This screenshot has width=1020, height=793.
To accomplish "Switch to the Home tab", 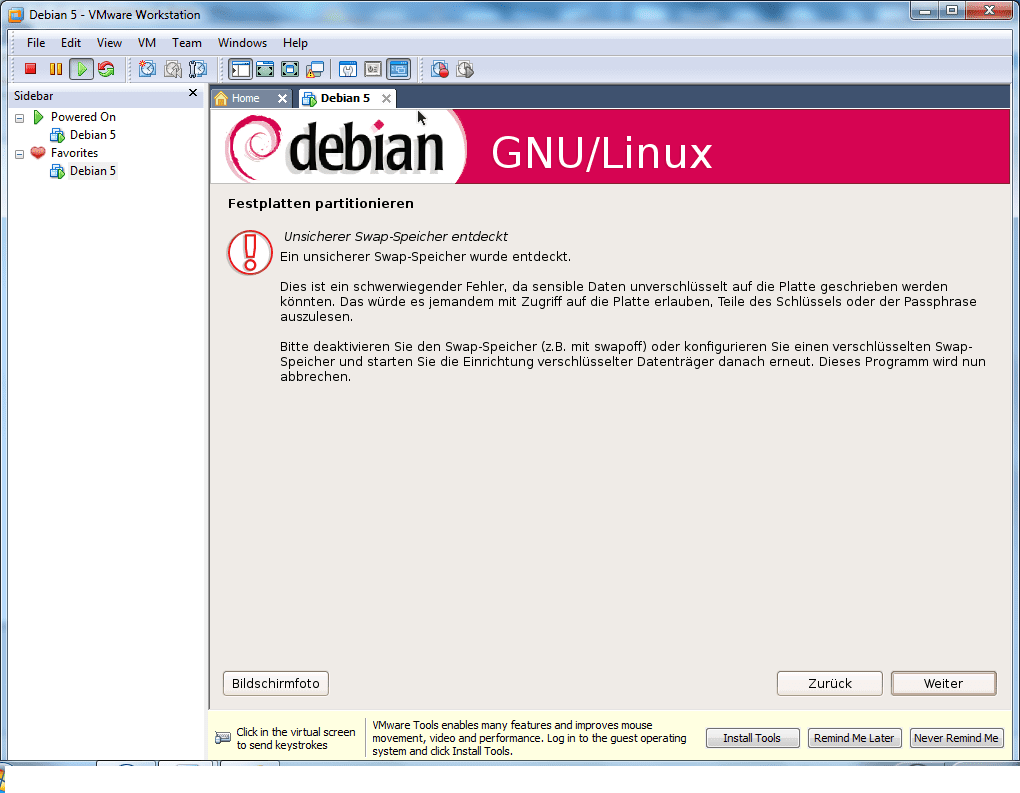I will (x=252, y=98).
